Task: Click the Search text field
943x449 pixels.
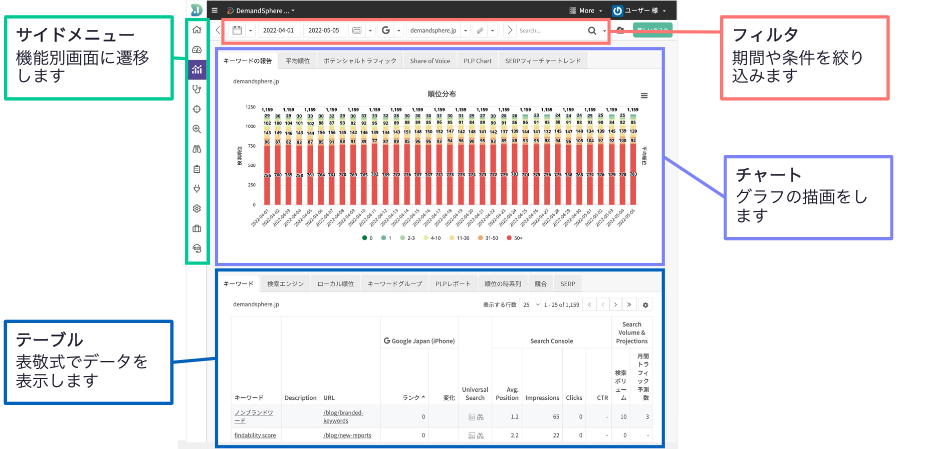Action: [x=550, y=30]
